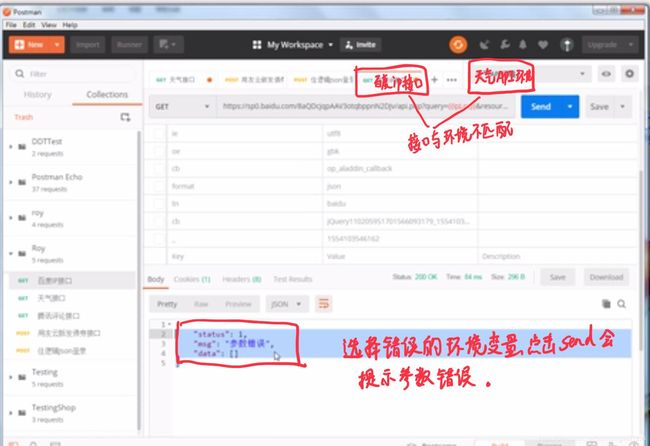Viewport: 650px width, 446px height.
Task: Click the collection Filter input field
Action: point(73,74)
